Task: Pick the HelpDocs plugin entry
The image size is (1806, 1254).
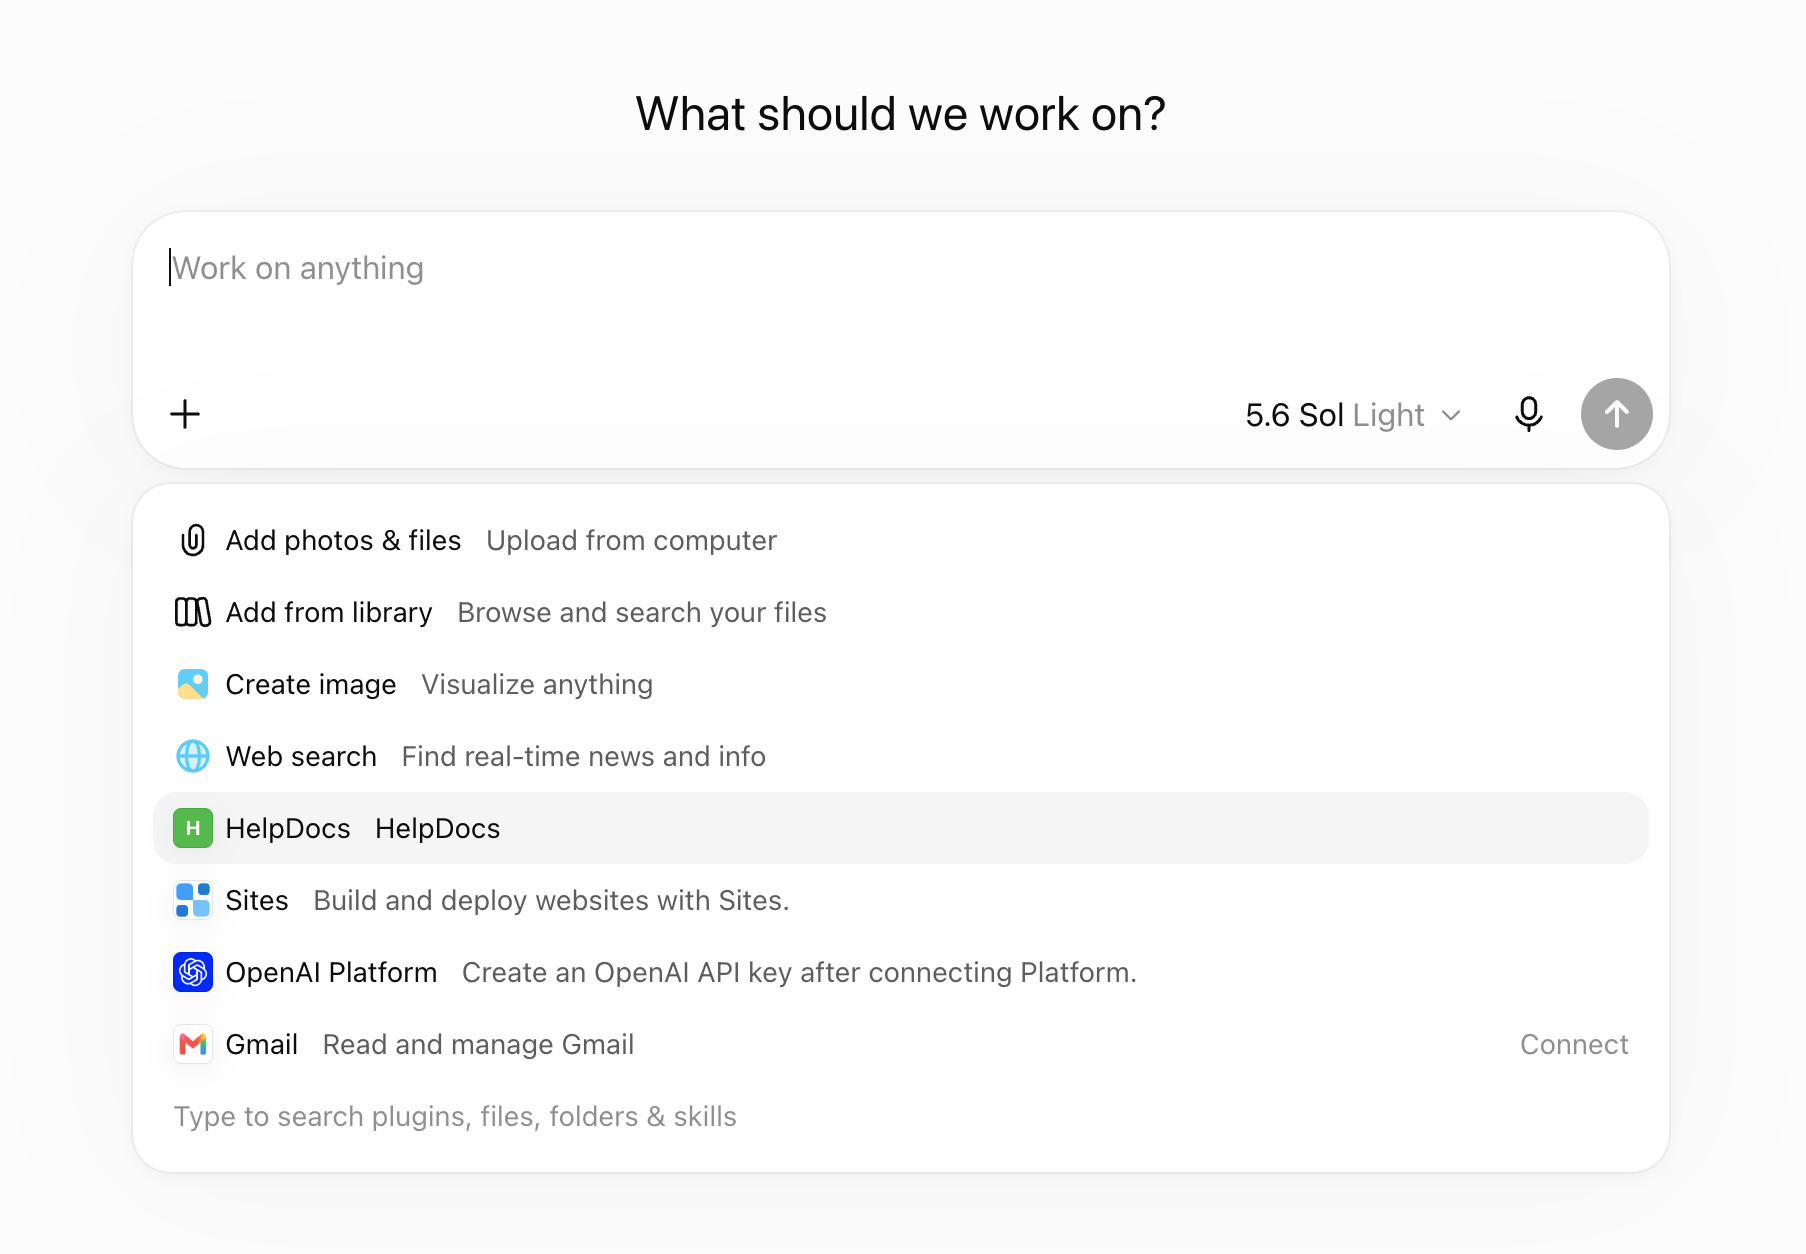Action: pos(900,828)
